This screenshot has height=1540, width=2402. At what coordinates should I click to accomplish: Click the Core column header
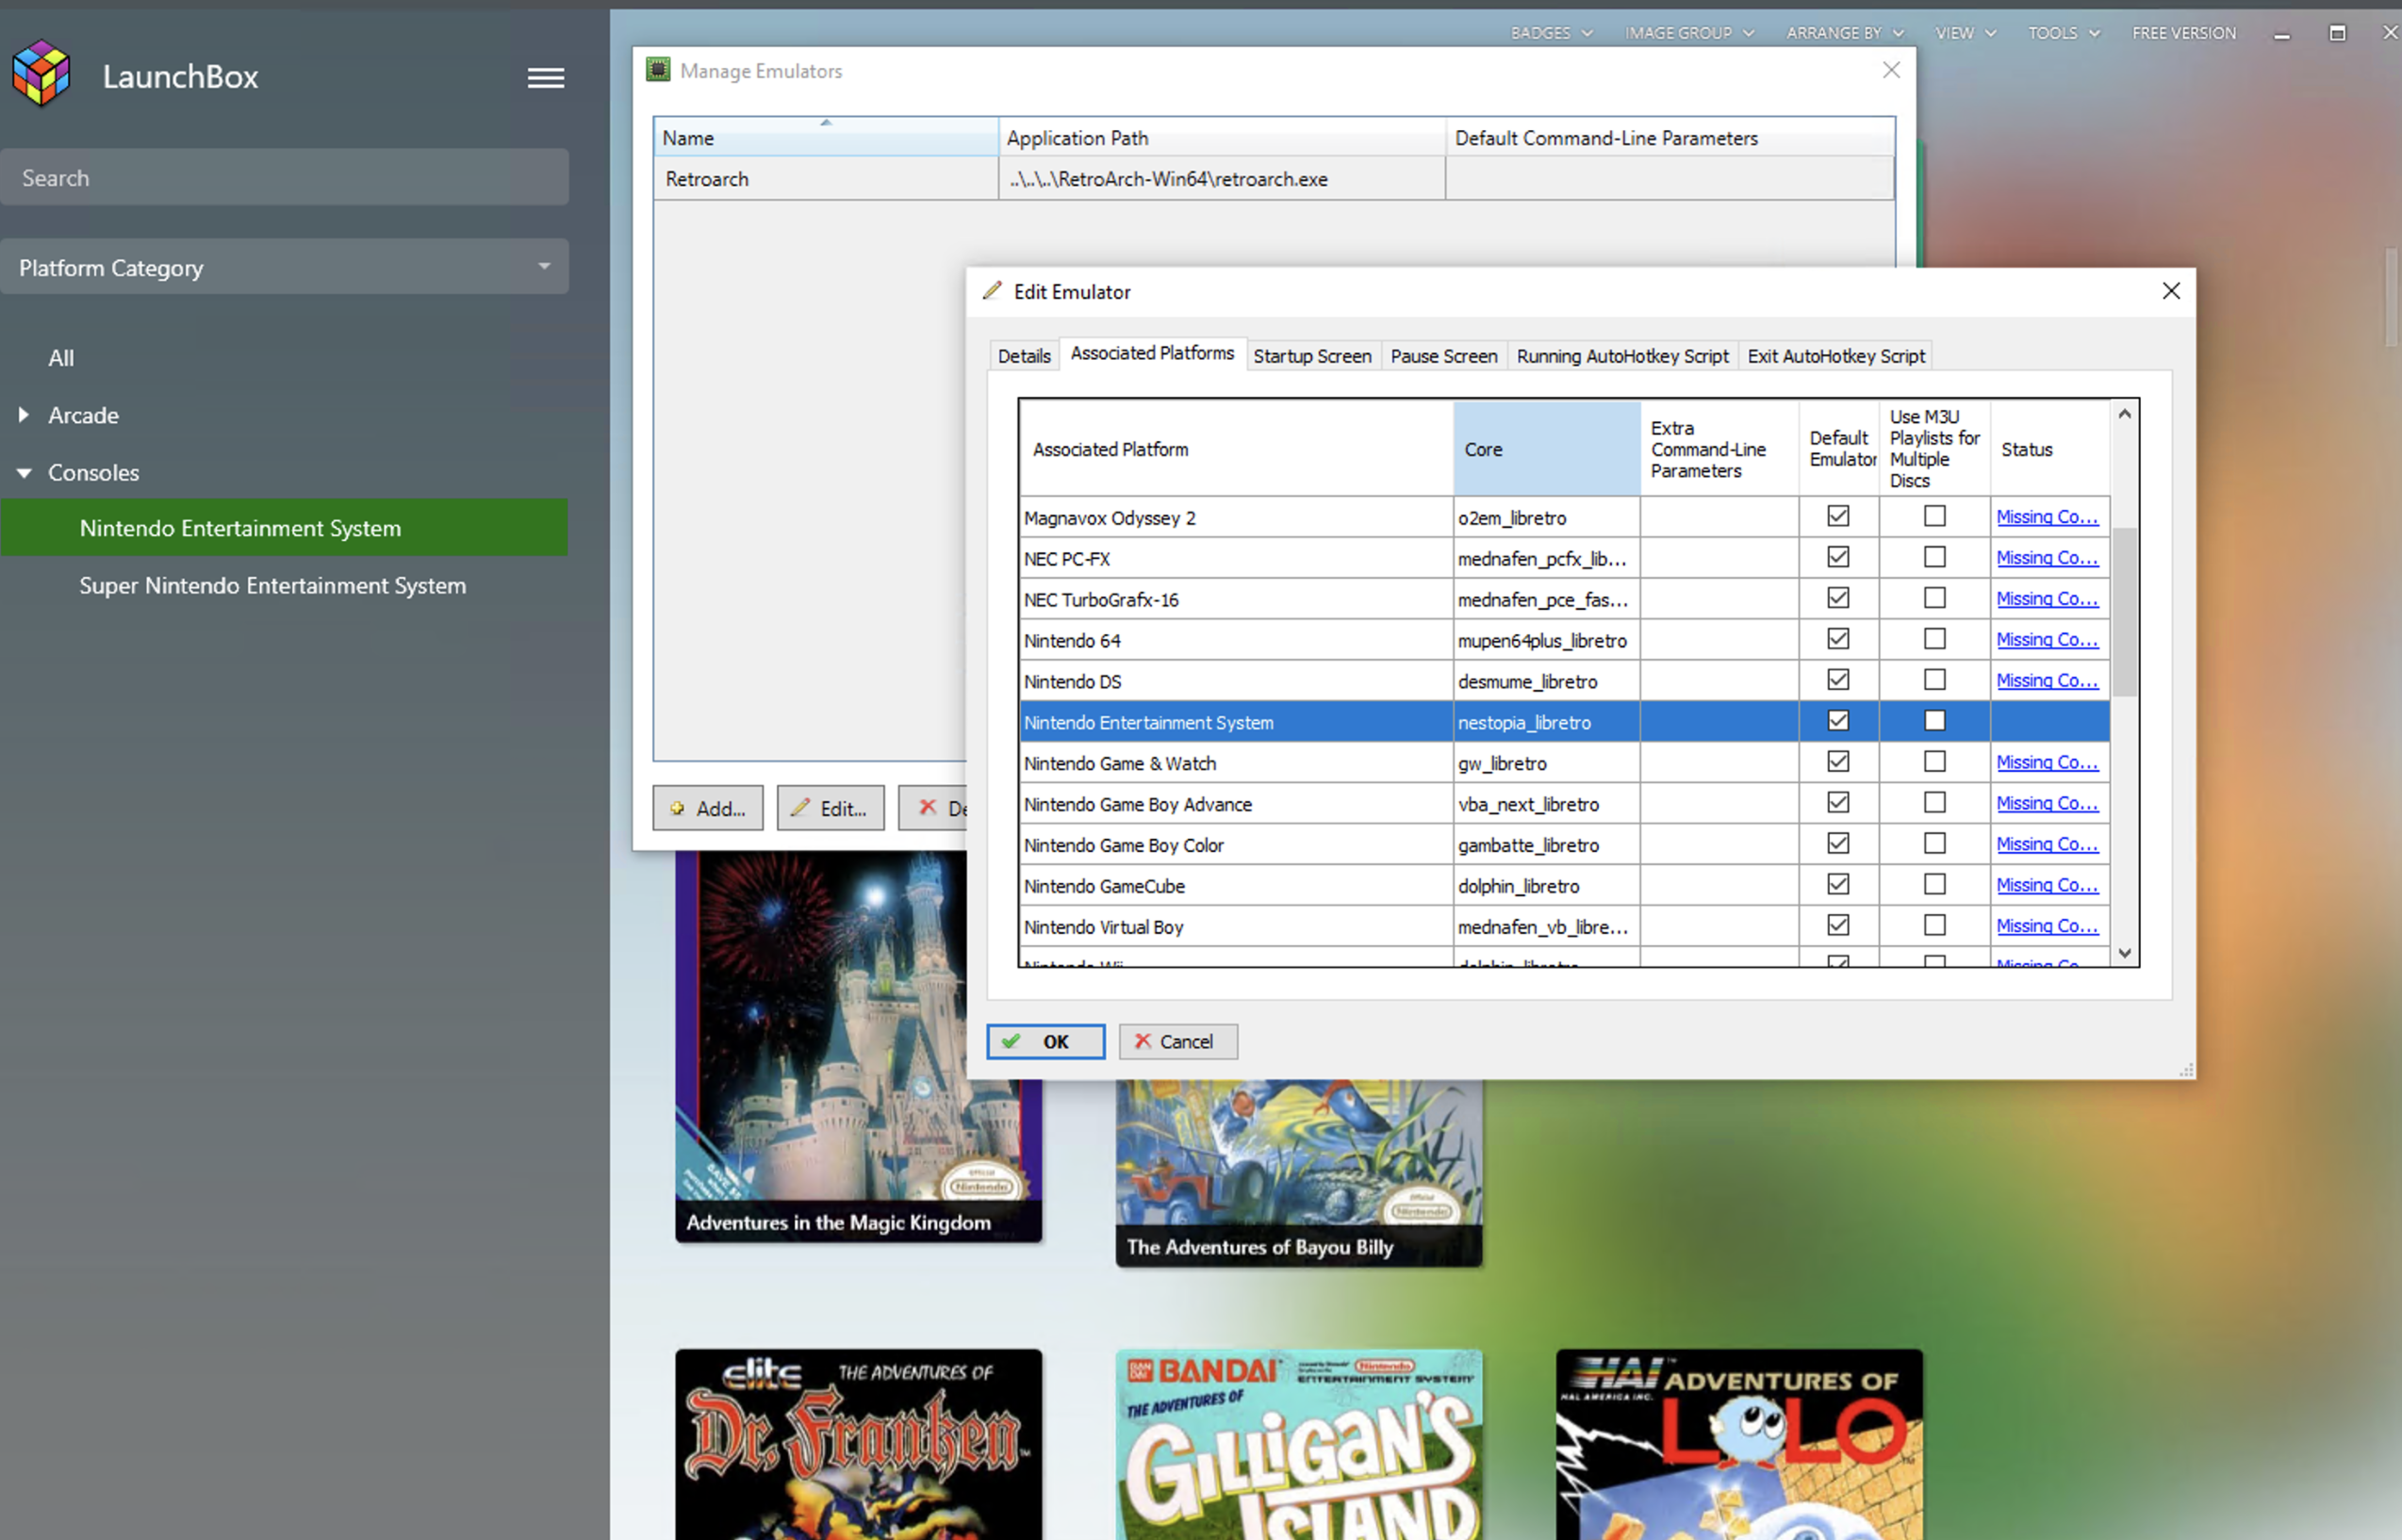(1547, 449)
